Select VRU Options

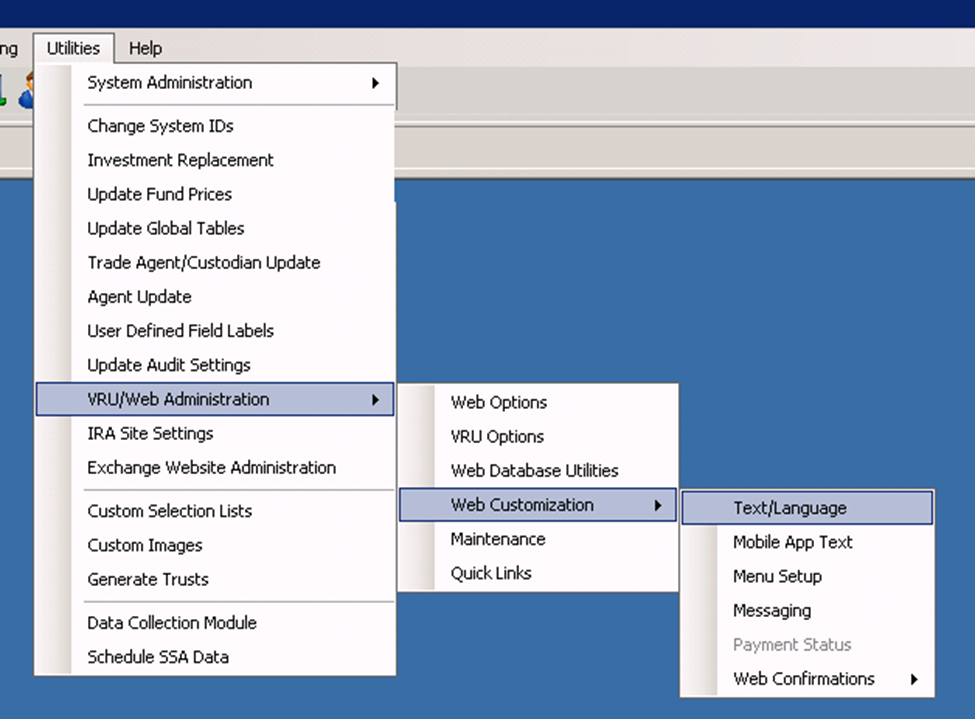[x=538, y=437]
